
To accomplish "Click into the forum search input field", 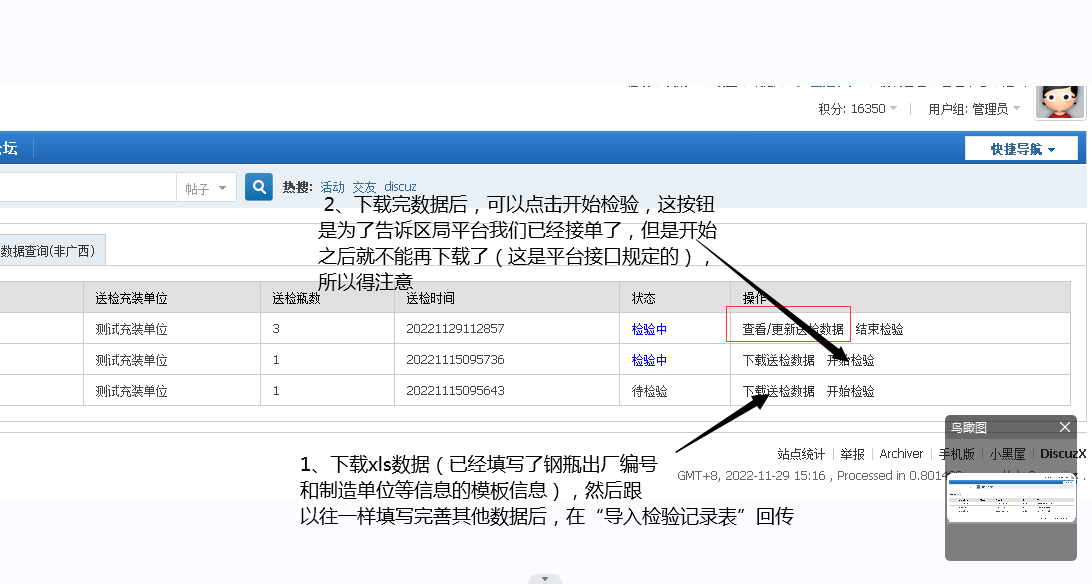I will [90, 186].
